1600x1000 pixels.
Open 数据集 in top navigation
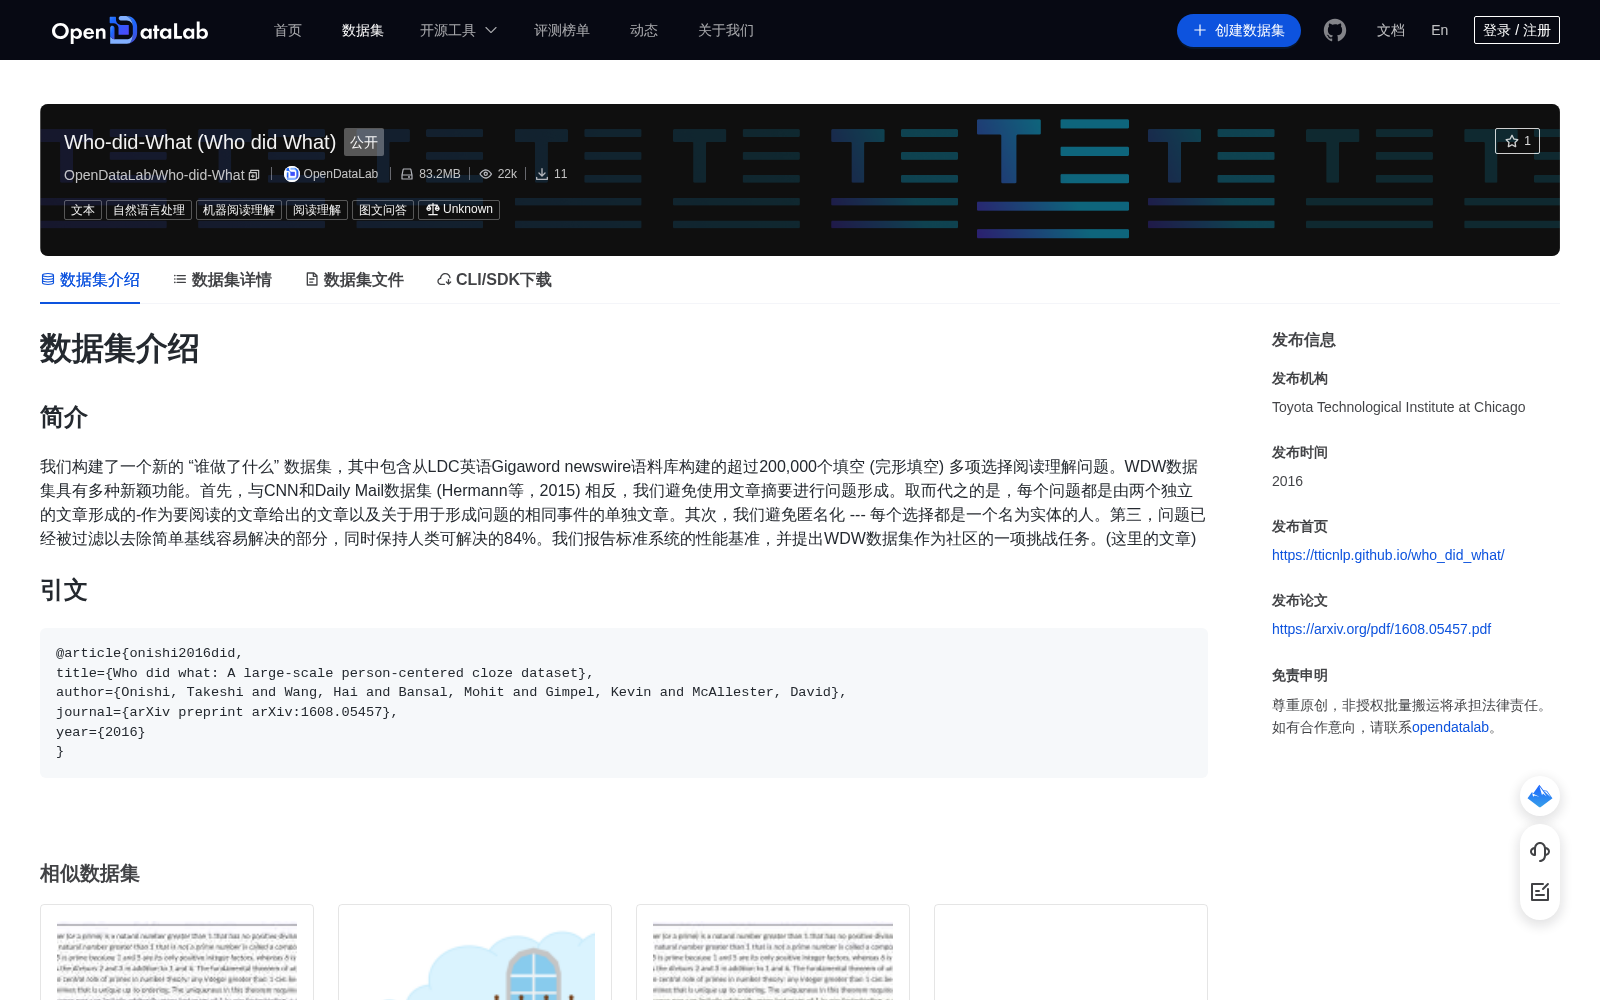point(363,30)
